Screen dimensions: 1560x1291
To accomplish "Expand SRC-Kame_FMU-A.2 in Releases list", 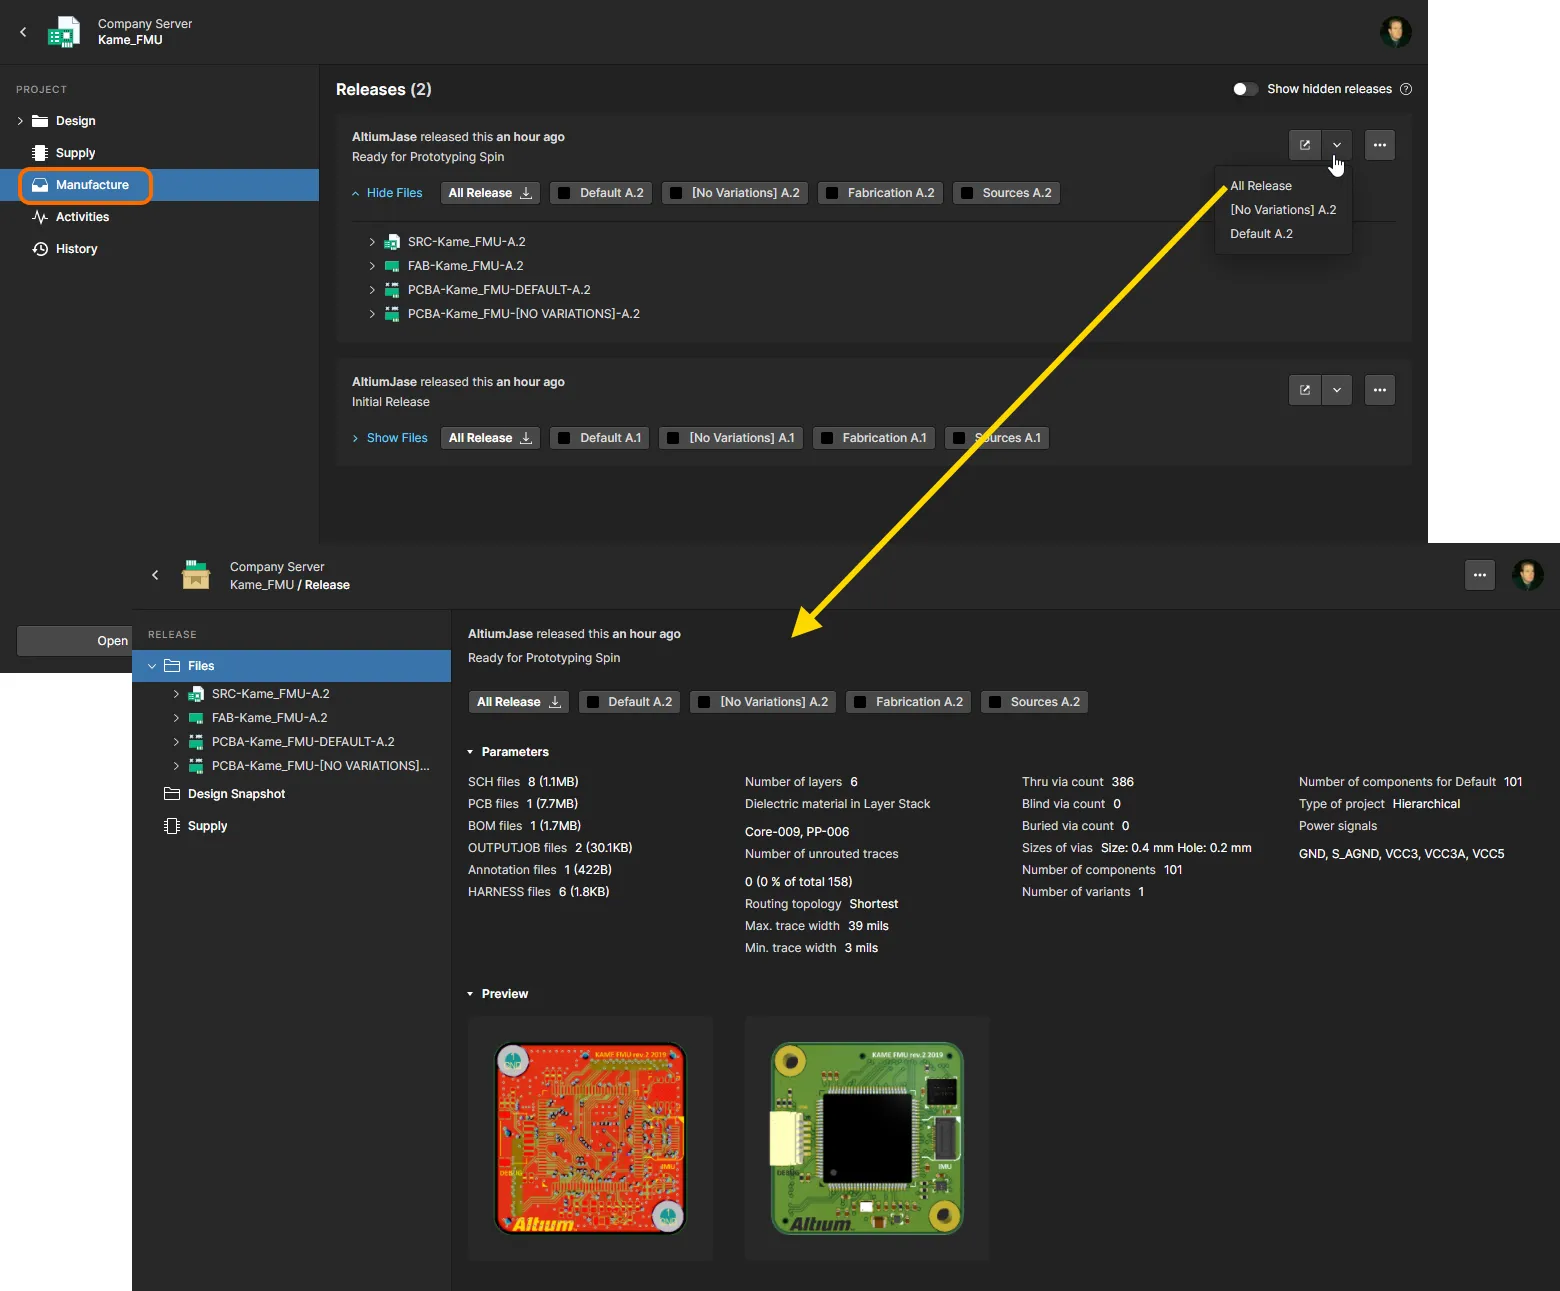I will point(372,242).
